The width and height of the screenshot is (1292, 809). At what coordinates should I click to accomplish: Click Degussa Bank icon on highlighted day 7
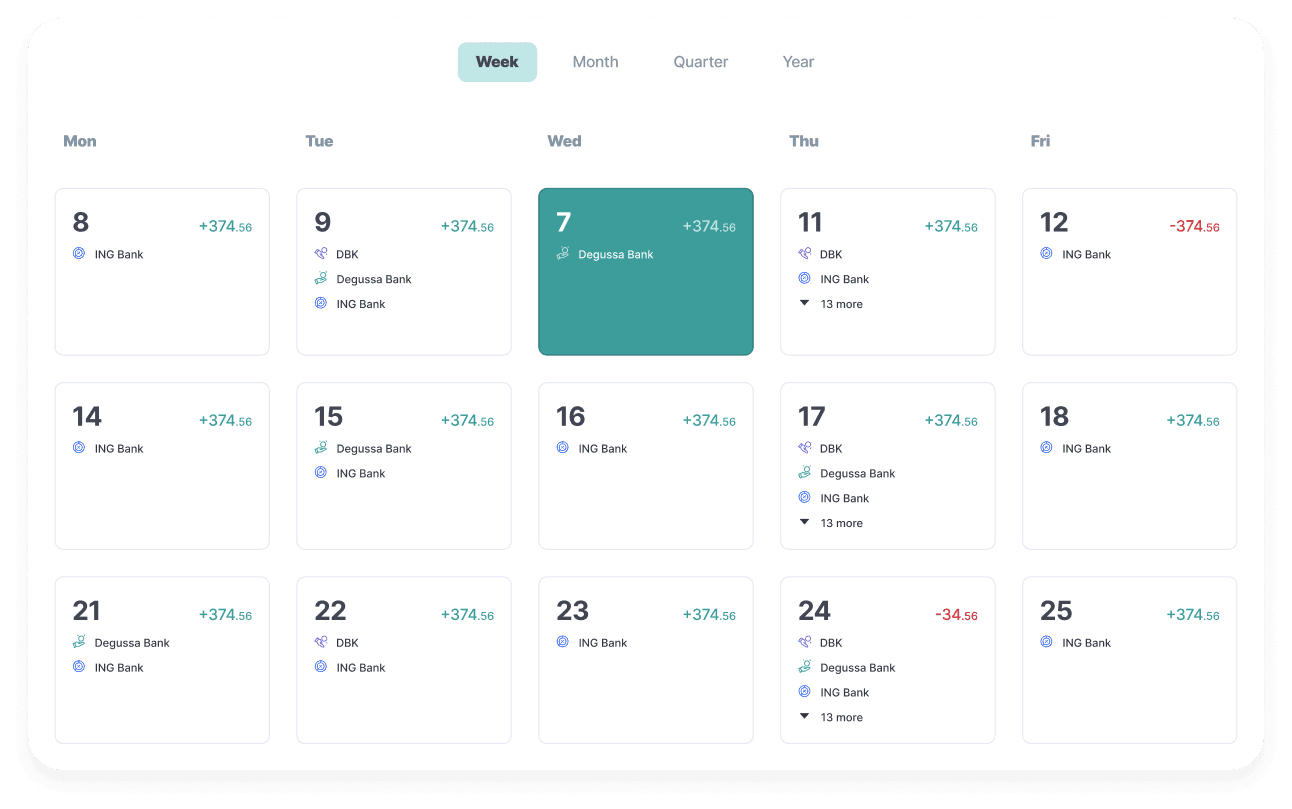[563, 254]
